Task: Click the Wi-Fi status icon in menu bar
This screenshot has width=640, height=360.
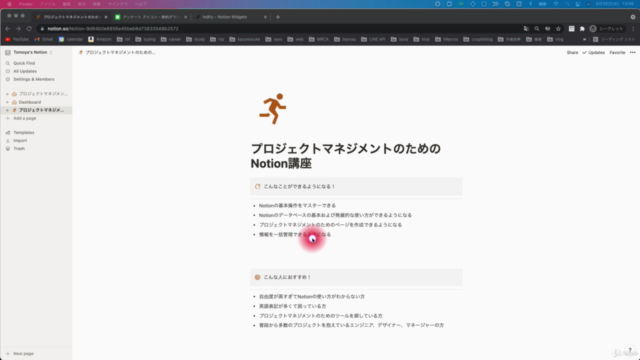Action: 556,4
